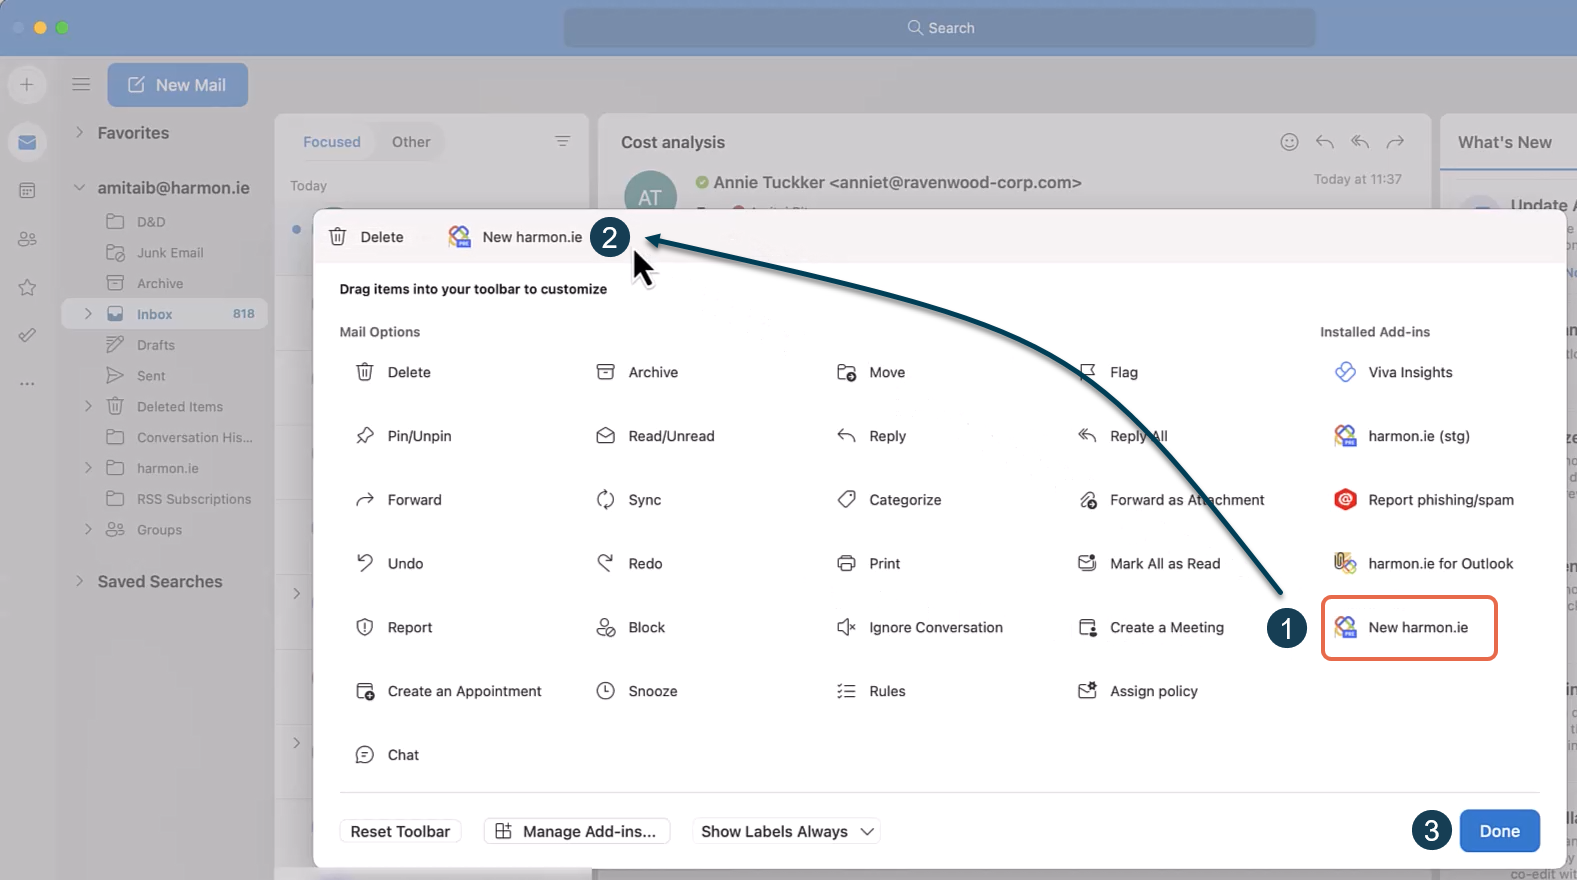Select the Sync option
This screenshot has width=1577, height=880.
point(629,500)
